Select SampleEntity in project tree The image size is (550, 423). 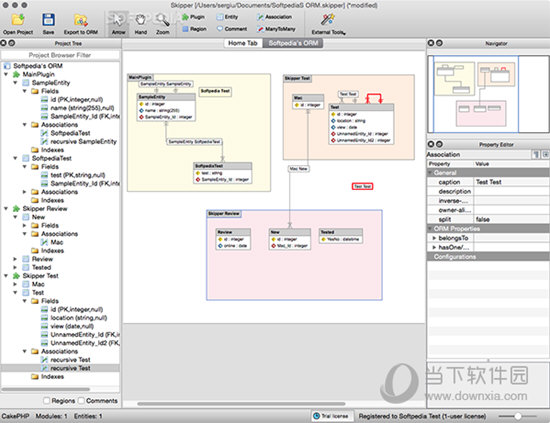pos(51,83)
